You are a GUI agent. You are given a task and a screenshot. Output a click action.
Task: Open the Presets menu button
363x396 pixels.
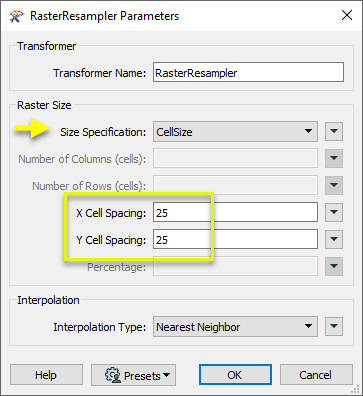click(x=133, y=375)
